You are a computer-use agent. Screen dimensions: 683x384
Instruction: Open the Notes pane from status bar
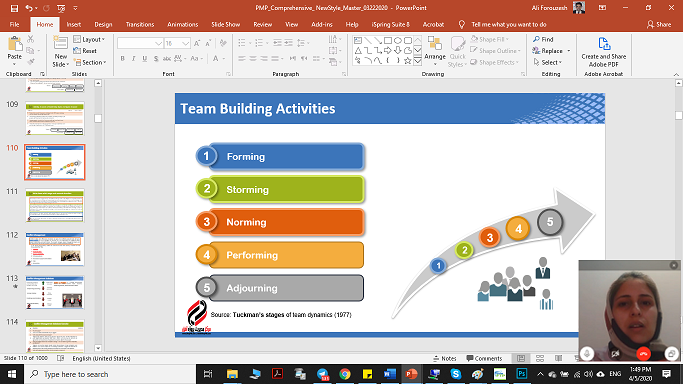(x=445, y=358)
